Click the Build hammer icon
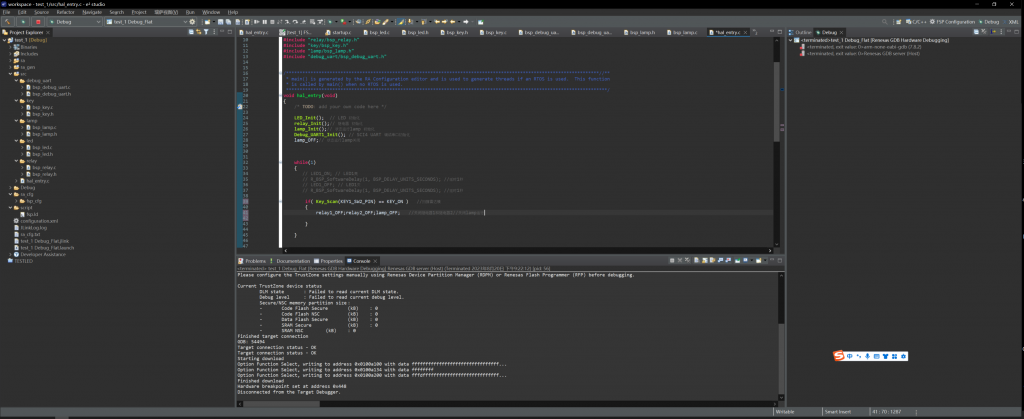This screenshot has height=419, width=1024. (x=7, y=20)
